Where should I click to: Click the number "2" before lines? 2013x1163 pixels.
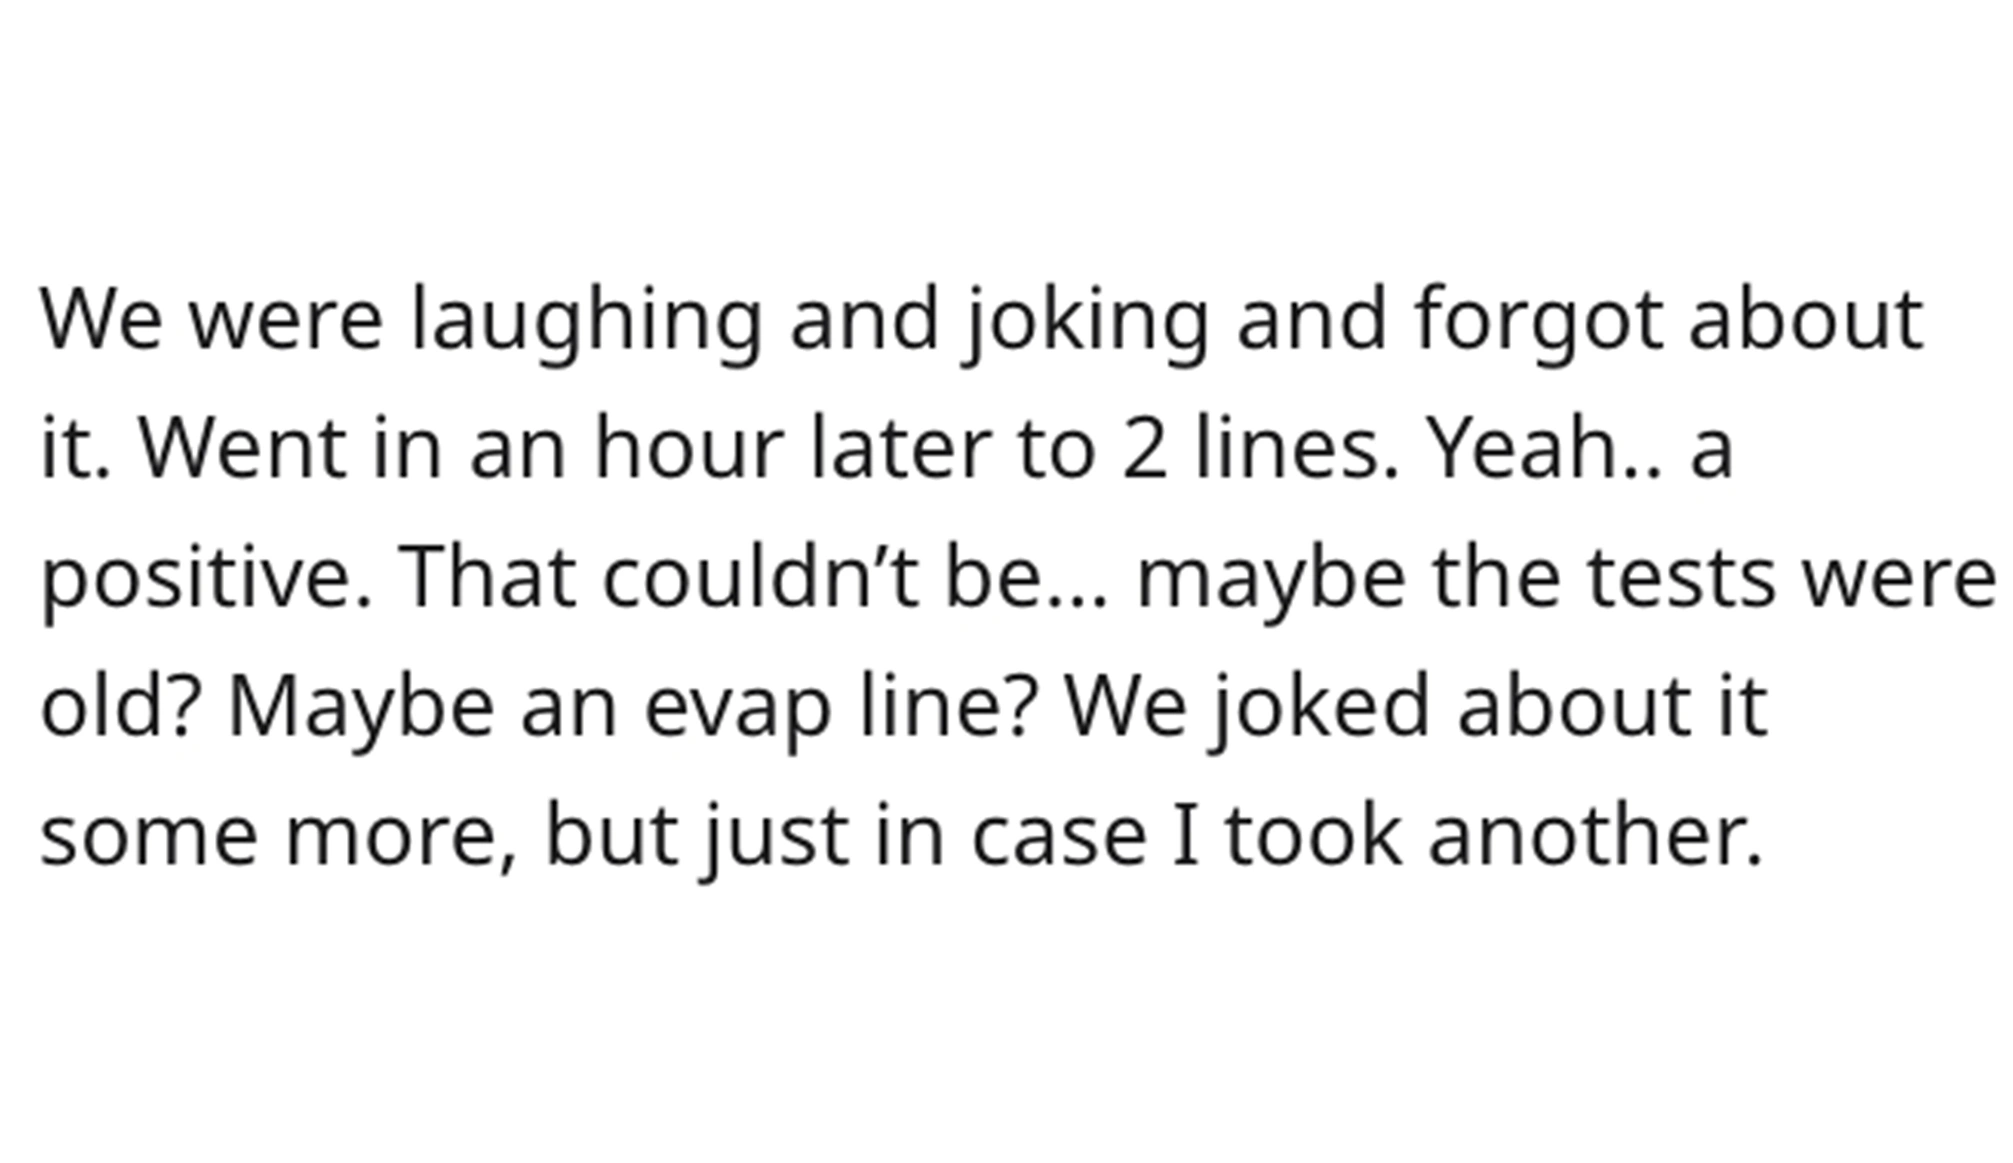pyautogui.click(x=1144, y=449)
